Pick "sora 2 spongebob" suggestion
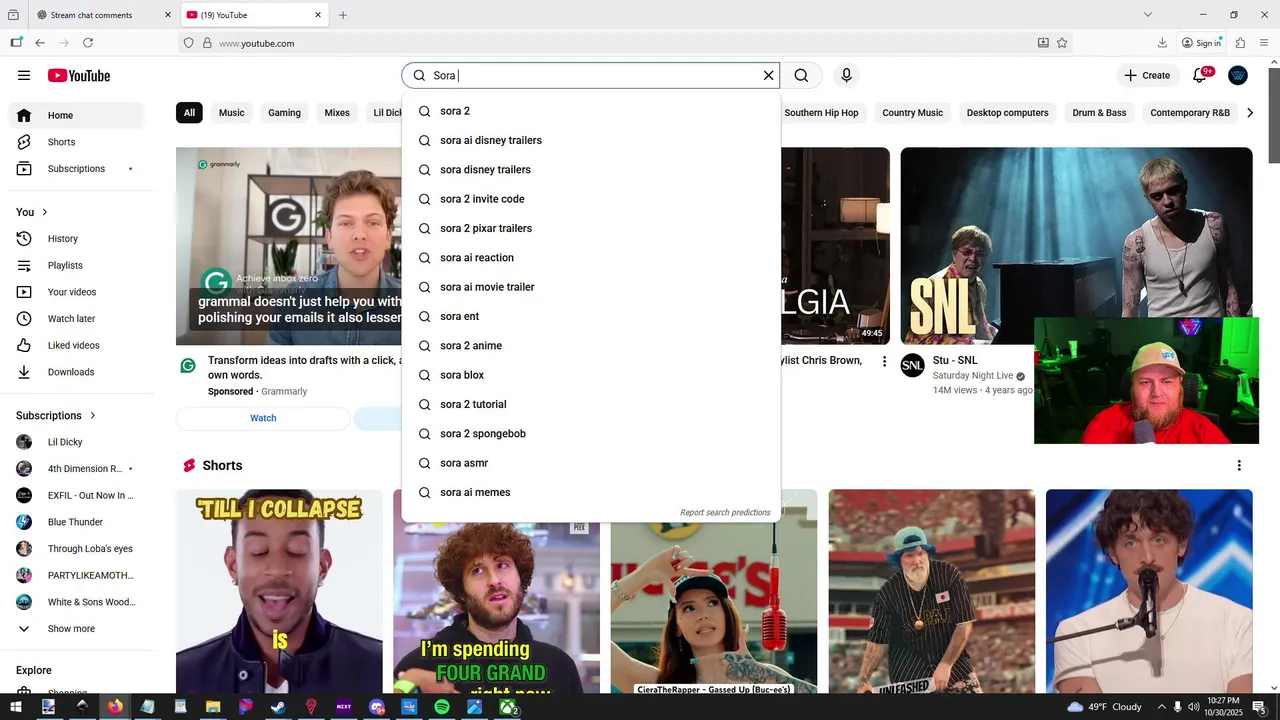The width and height of the screenshot is (1280, 720). pos(591,434)
